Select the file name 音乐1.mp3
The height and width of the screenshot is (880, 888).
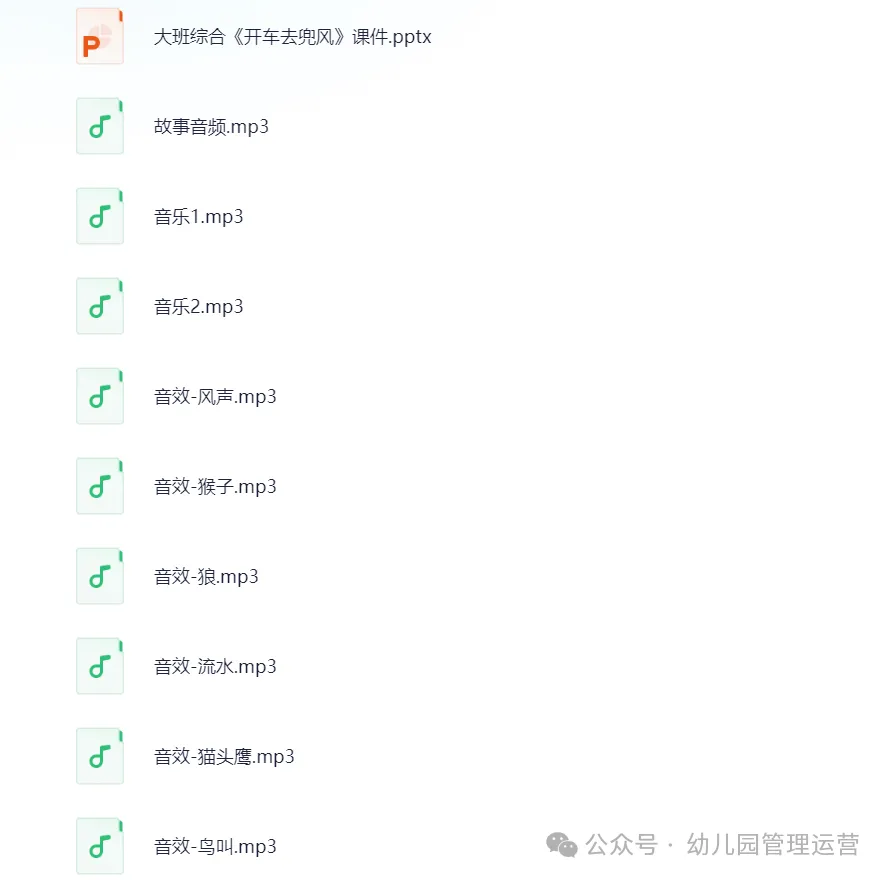click(198, 216)
